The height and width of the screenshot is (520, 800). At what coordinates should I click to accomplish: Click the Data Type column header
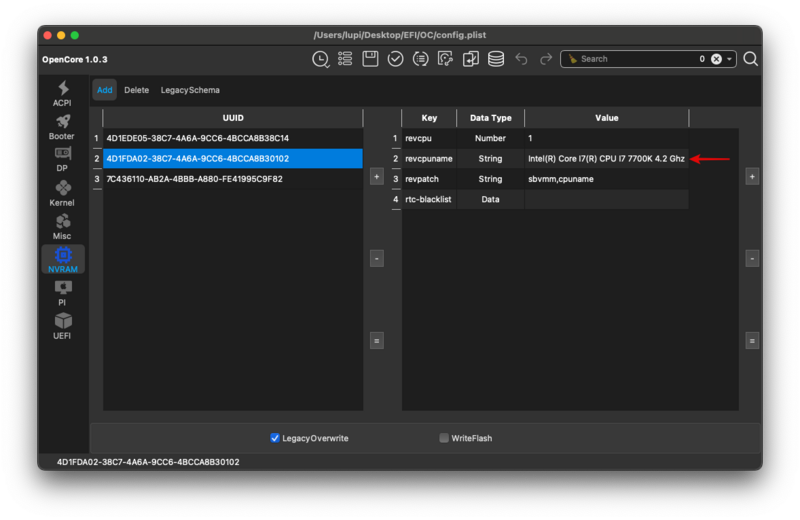490,118
